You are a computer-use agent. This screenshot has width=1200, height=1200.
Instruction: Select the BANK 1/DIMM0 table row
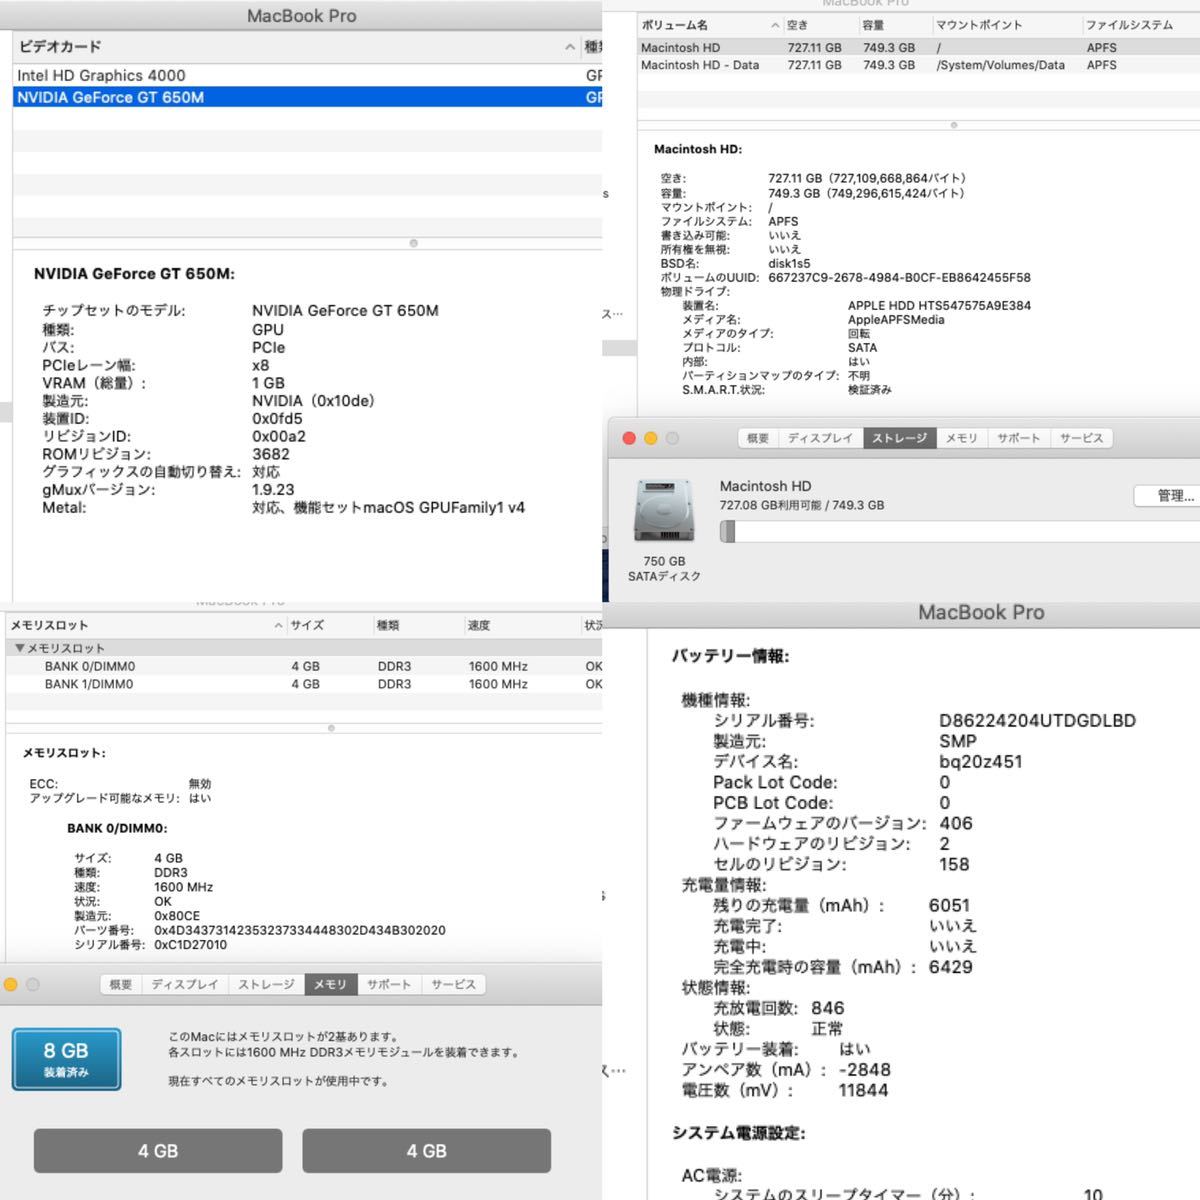click(x=304, y=684)
